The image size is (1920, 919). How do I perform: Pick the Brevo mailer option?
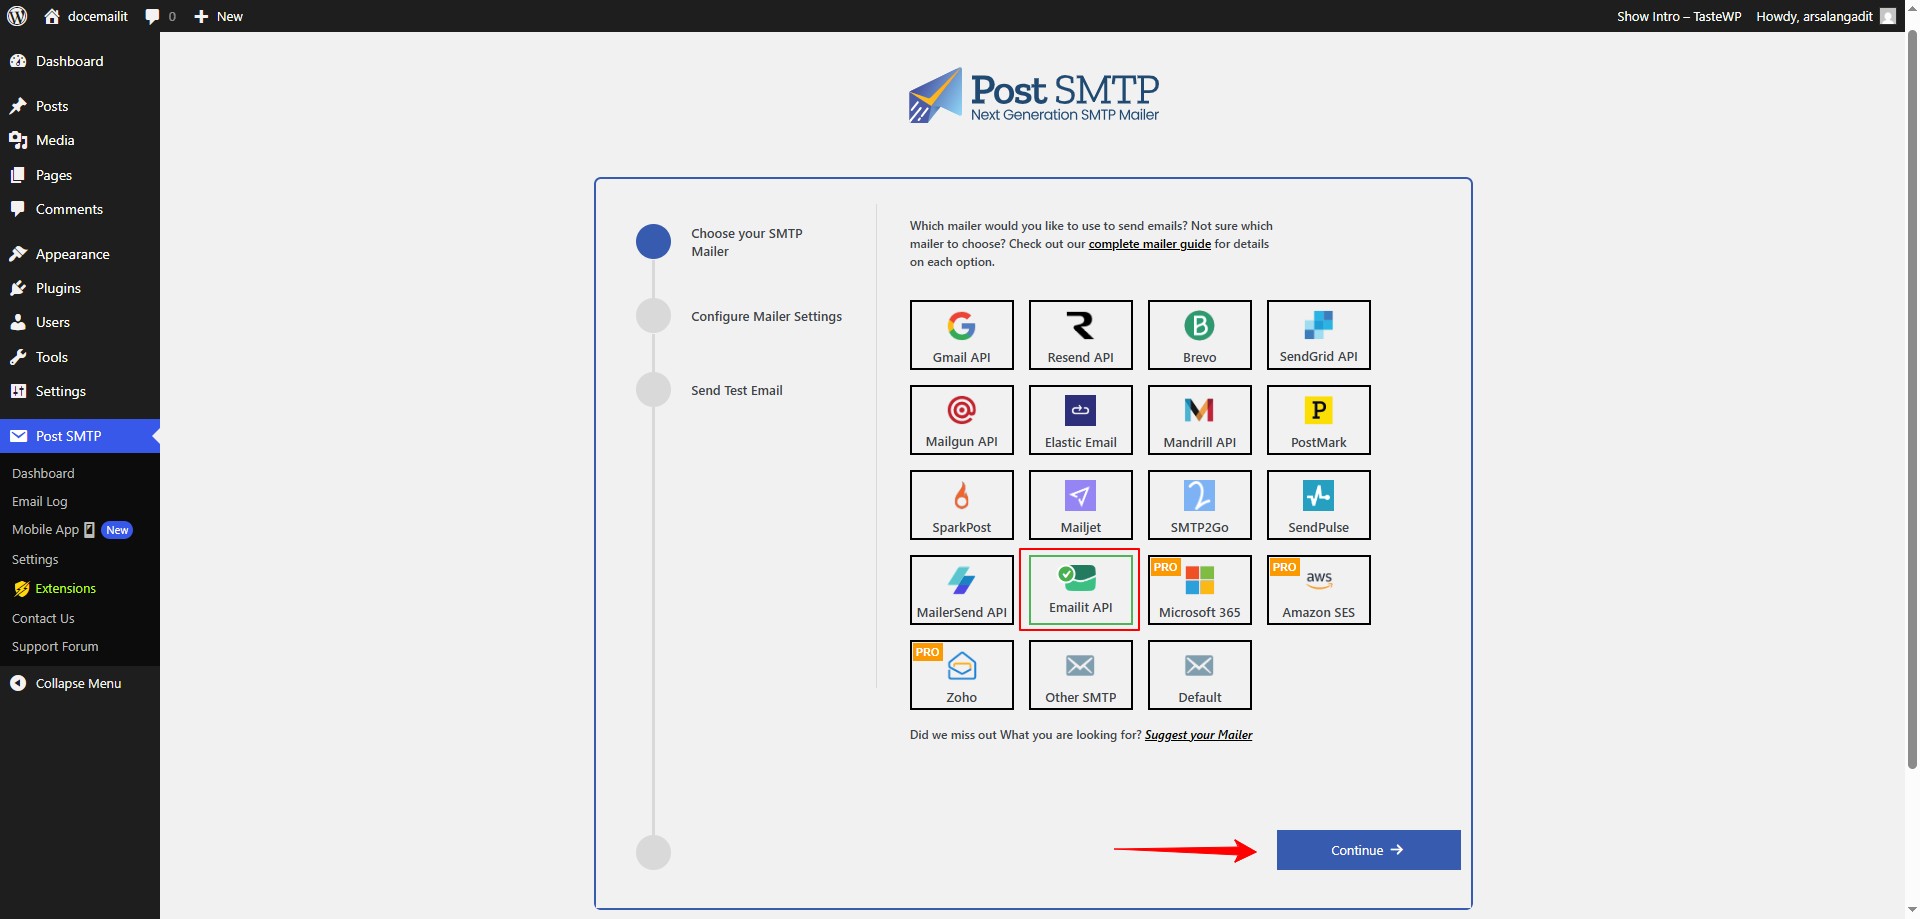point(1199,335)
